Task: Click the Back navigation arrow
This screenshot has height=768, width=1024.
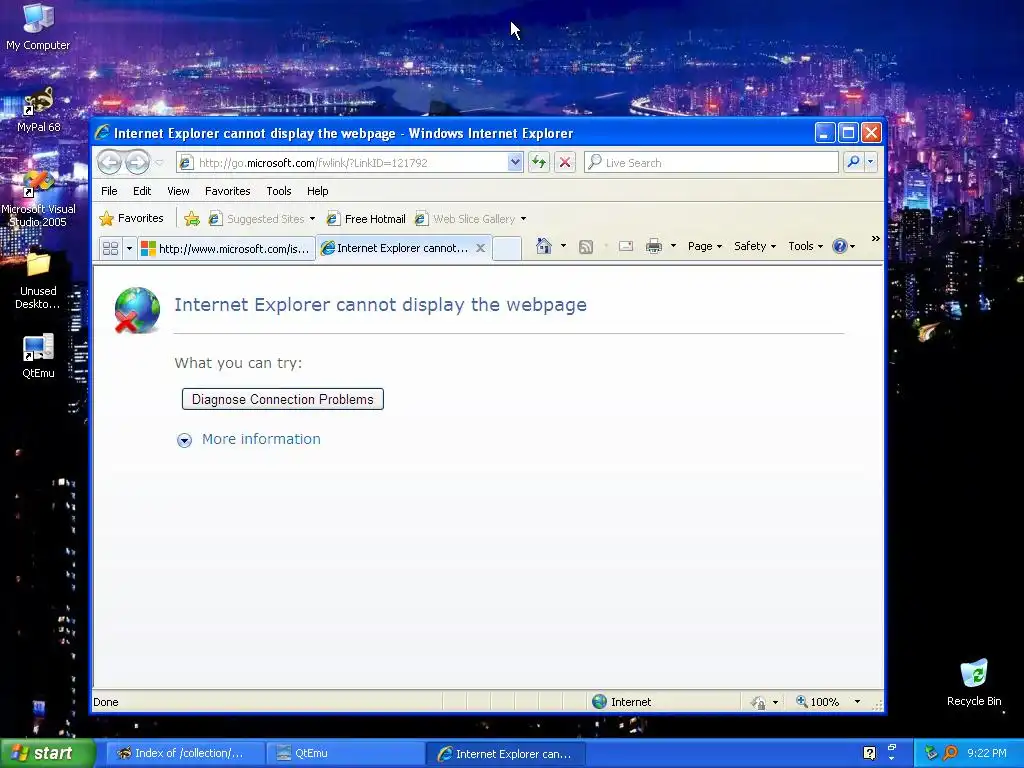Action: (109, 162)
